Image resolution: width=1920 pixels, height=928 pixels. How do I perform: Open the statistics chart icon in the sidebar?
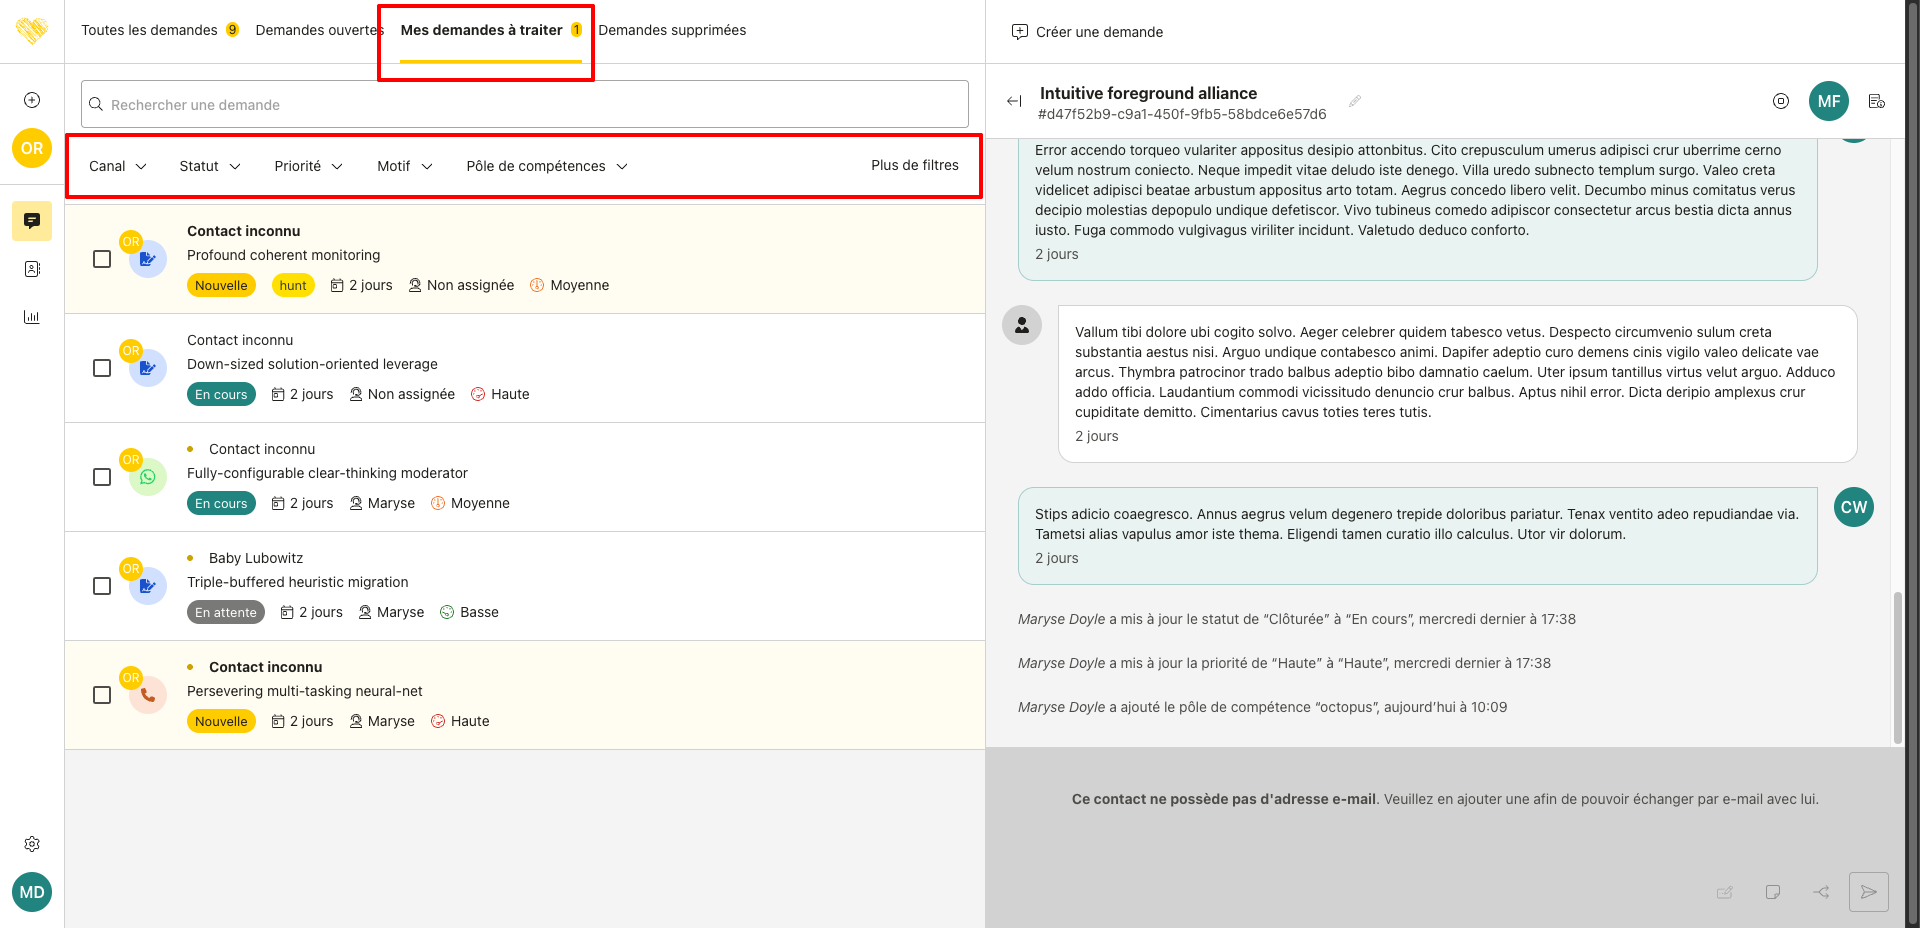32,317
